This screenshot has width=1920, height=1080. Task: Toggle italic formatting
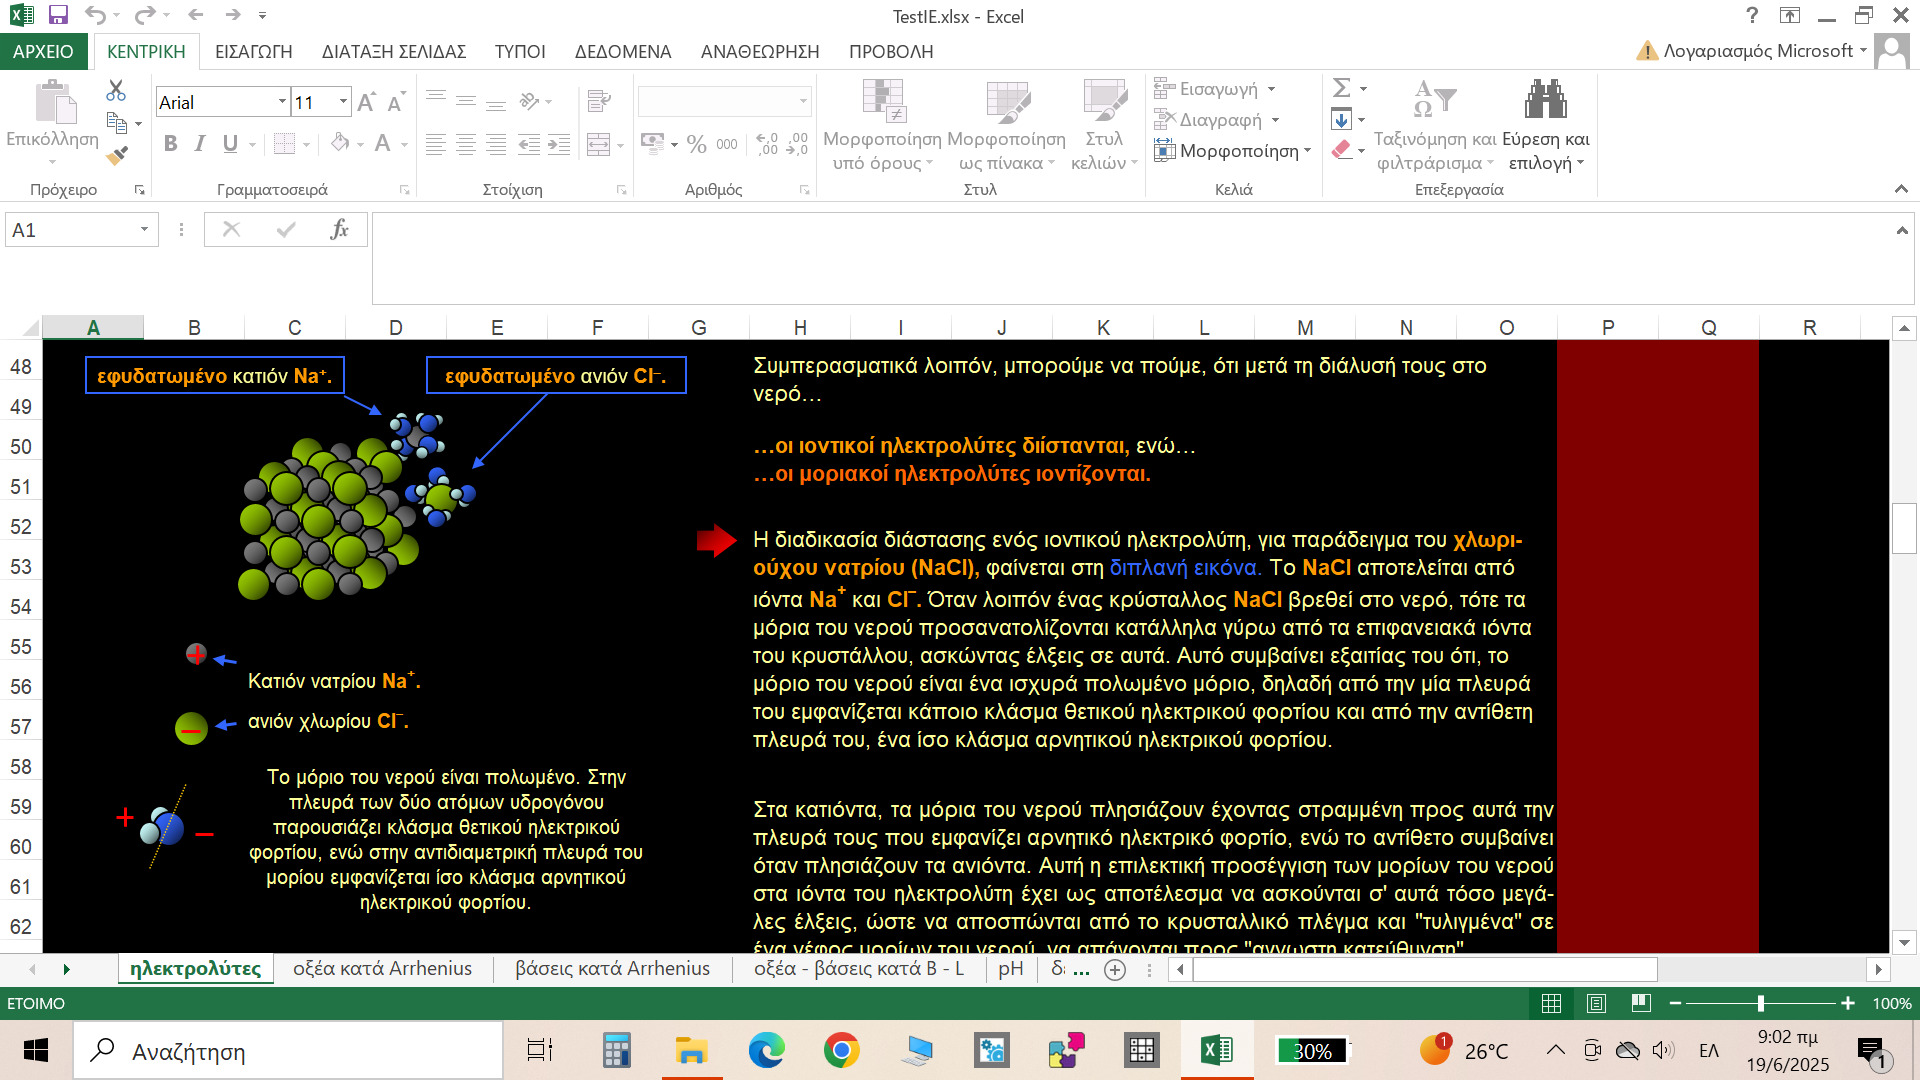[200, 144]
